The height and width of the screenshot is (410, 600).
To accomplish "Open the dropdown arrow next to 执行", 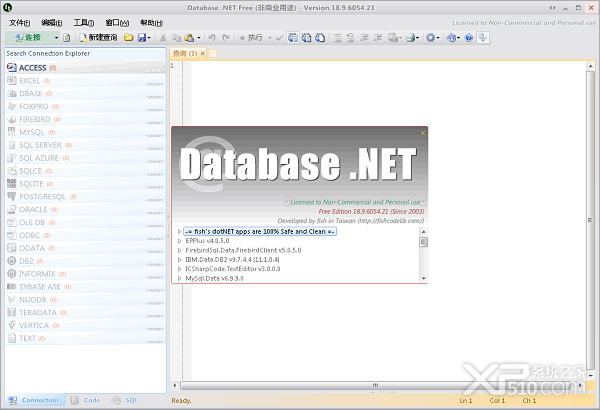I will tap(269, 38).
